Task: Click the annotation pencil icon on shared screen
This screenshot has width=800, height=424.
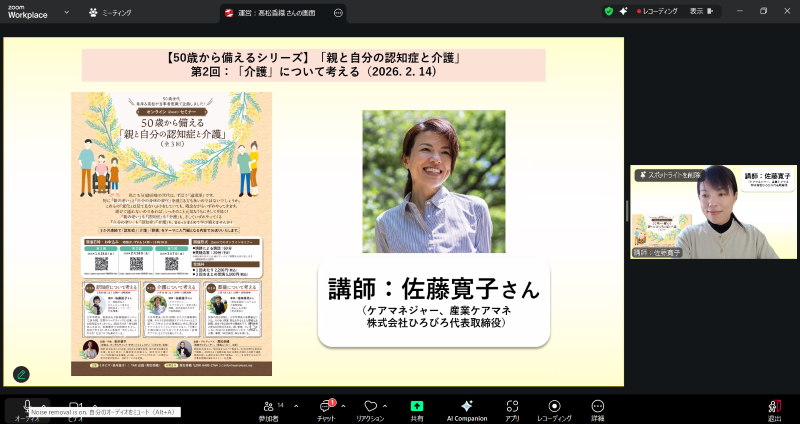Action: (x=21, y=375)
